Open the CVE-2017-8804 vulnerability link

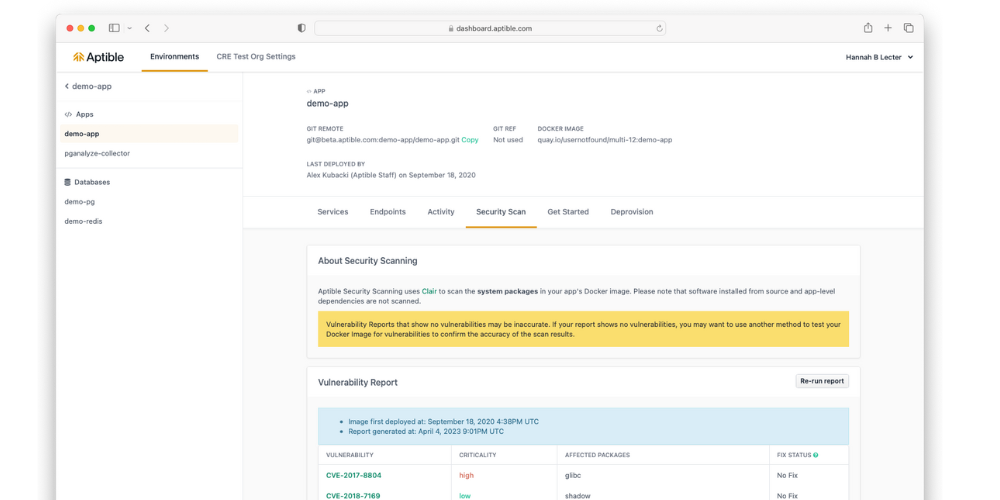click(x=354, y=476)
